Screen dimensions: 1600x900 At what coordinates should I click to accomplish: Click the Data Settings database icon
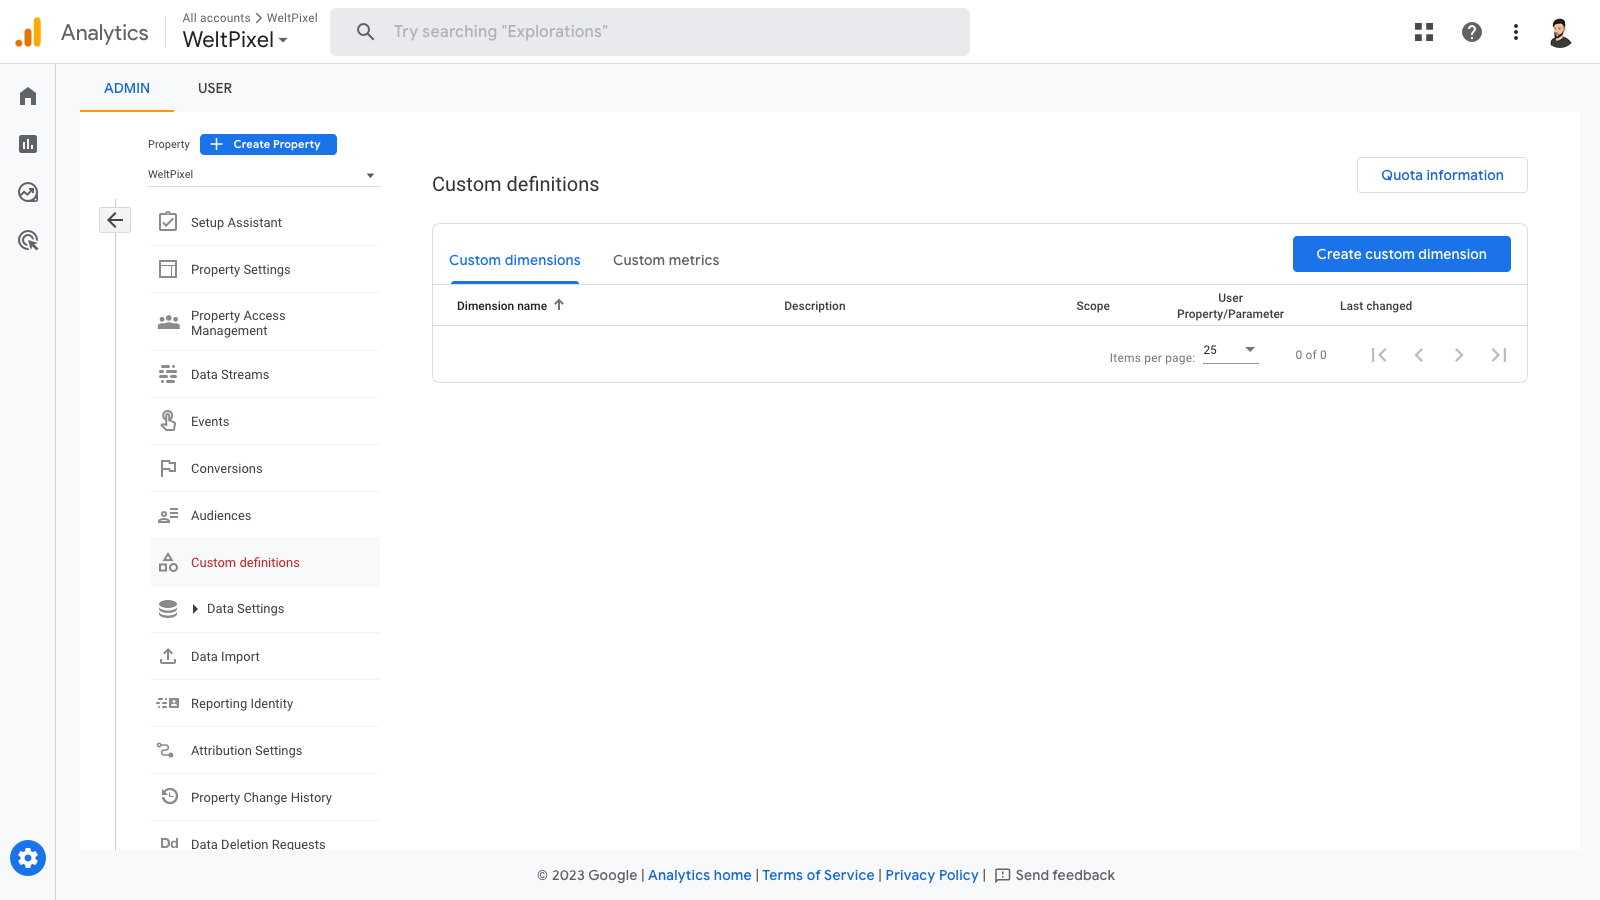[168, 608]
